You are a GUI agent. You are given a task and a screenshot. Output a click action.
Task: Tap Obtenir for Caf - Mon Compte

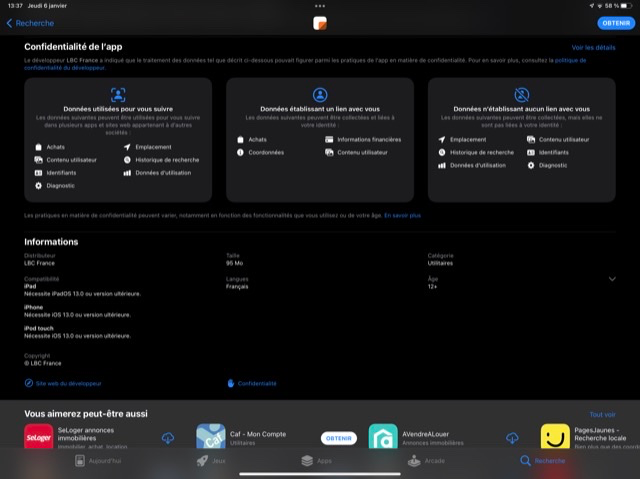338,438
